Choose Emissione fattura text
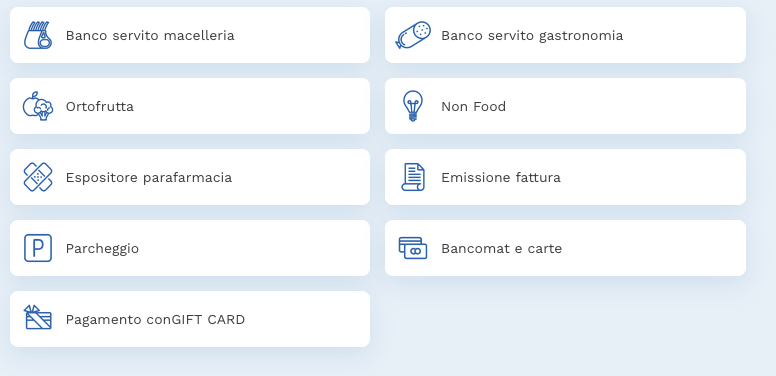 coord(501,178)
